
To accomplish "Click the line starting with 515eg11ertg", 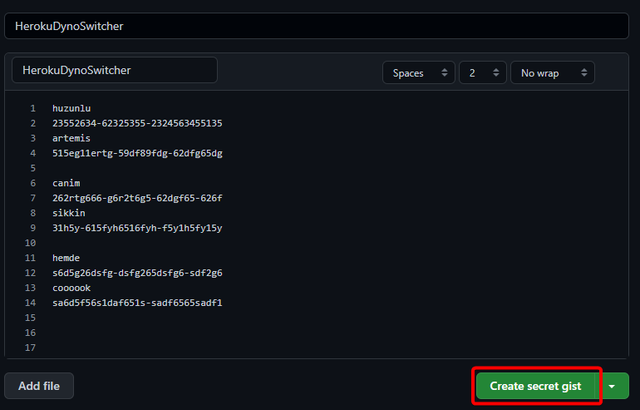I will click(137, 153).
